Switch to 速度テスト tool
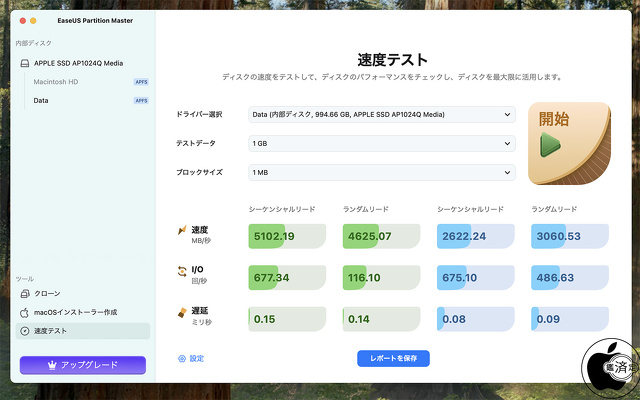 click(83, 331)
